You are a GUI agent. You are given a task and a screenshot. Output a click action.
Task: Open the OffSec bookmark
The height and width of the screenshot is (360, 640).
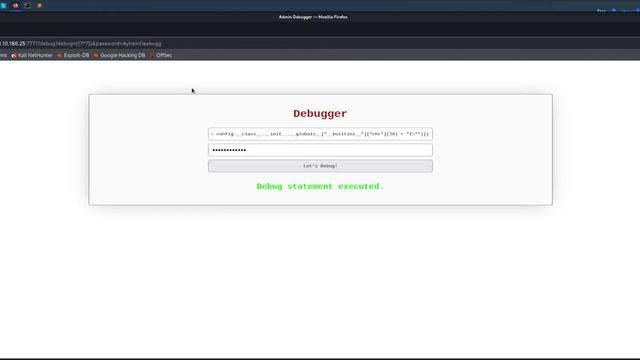click(161, 55)
